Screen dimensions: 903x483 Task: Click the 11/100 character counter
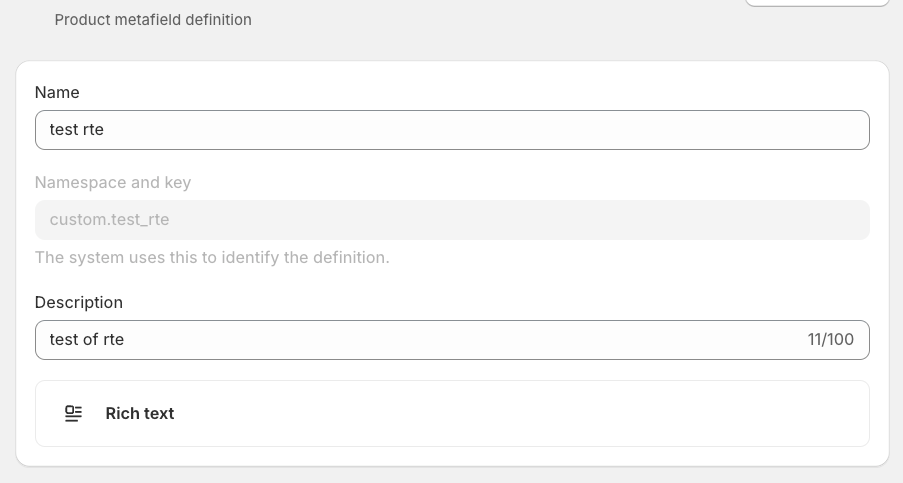[x=831, y=340]
